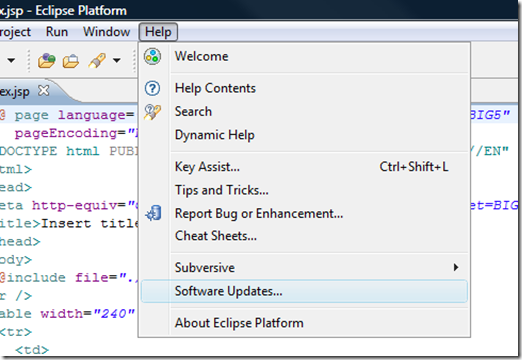Select the highlighter pen toolbar icon
This screenshot has width=522, height=360.
(x=97, y=60)
